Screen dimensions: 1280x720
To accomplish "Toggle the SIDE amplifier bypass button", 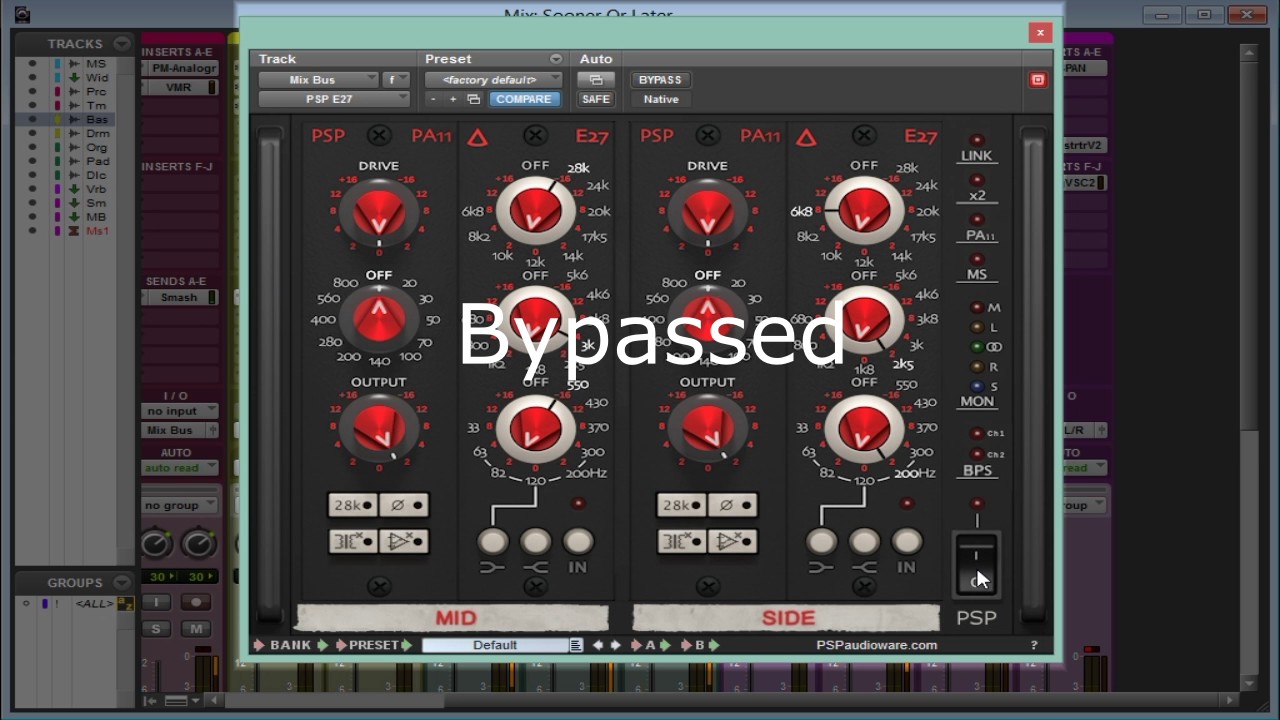I will (733, 541).
